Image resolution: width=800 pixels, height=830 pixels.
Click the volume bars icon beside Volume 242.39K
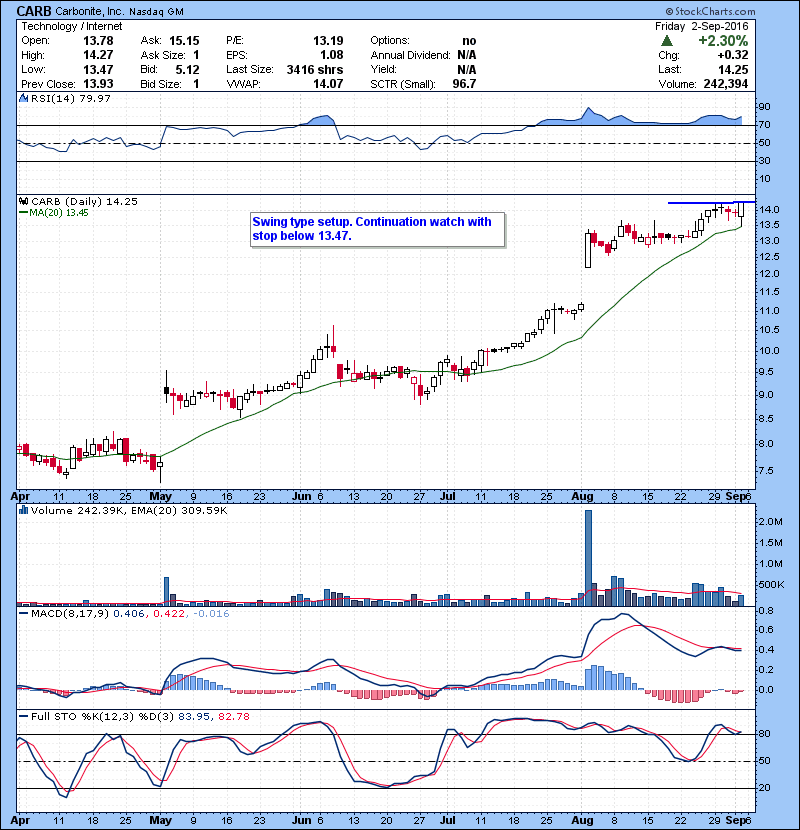pyautogui.click(x=23, y=510)
